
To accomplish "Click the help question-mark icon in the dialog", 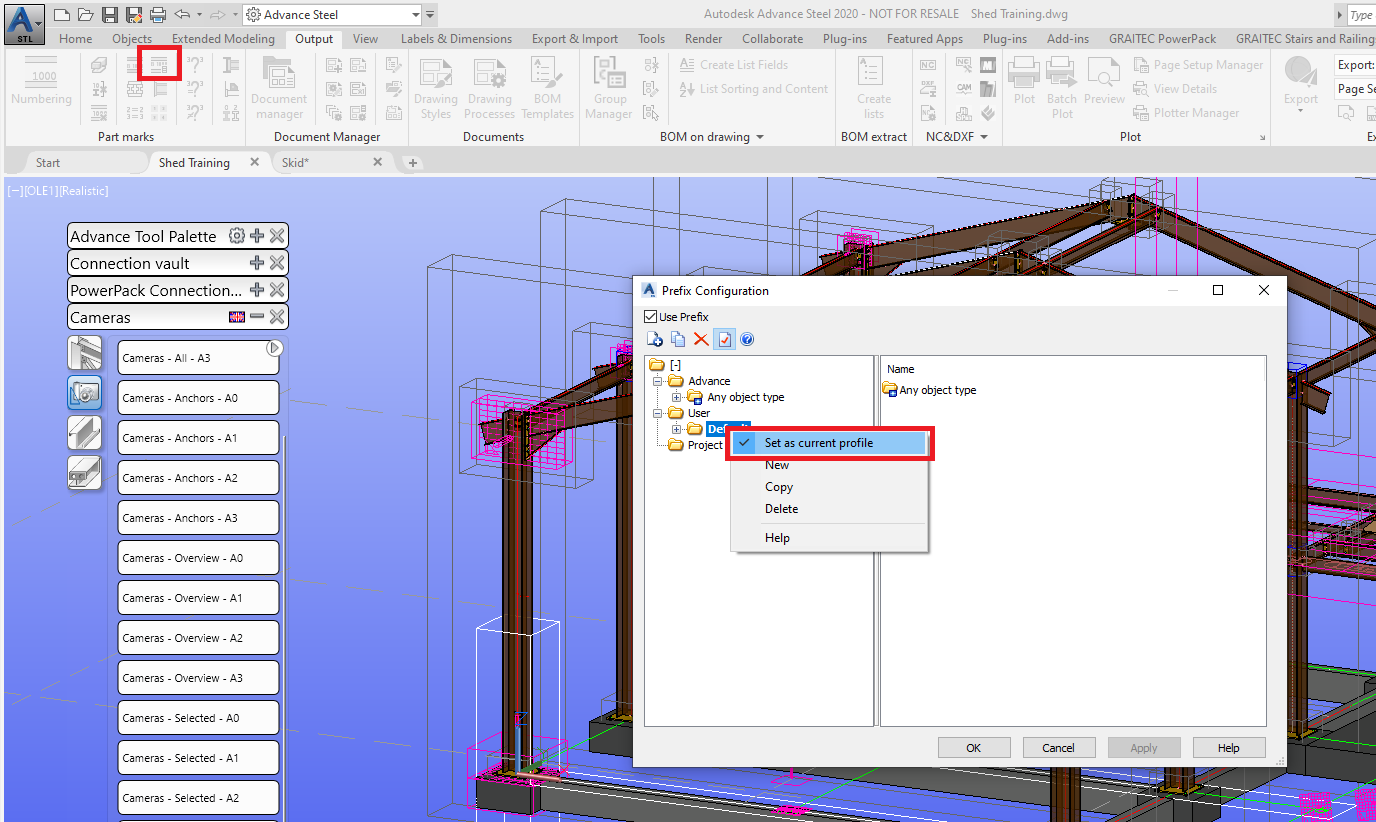I will tap(747, 339).
